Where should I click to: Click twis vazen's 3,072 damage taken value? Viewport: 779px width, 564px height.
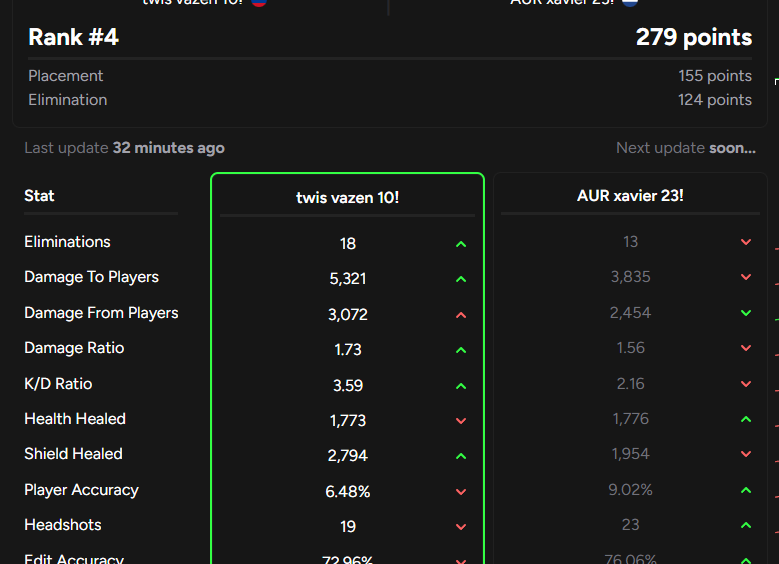347,315
